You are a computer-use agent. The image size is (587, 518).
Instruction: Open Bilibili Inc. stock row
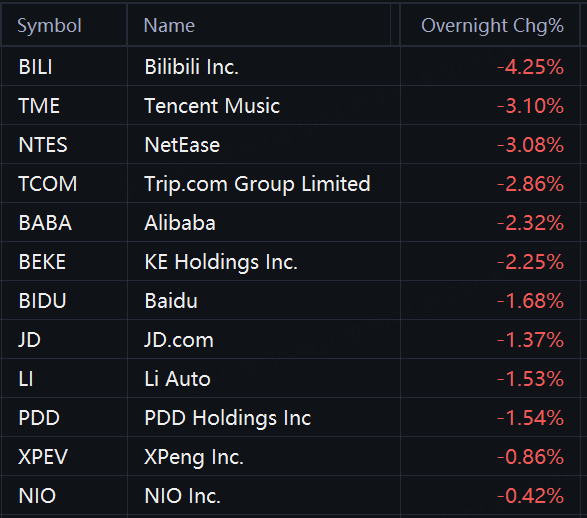pyautogui.click(x=294, y=67)
